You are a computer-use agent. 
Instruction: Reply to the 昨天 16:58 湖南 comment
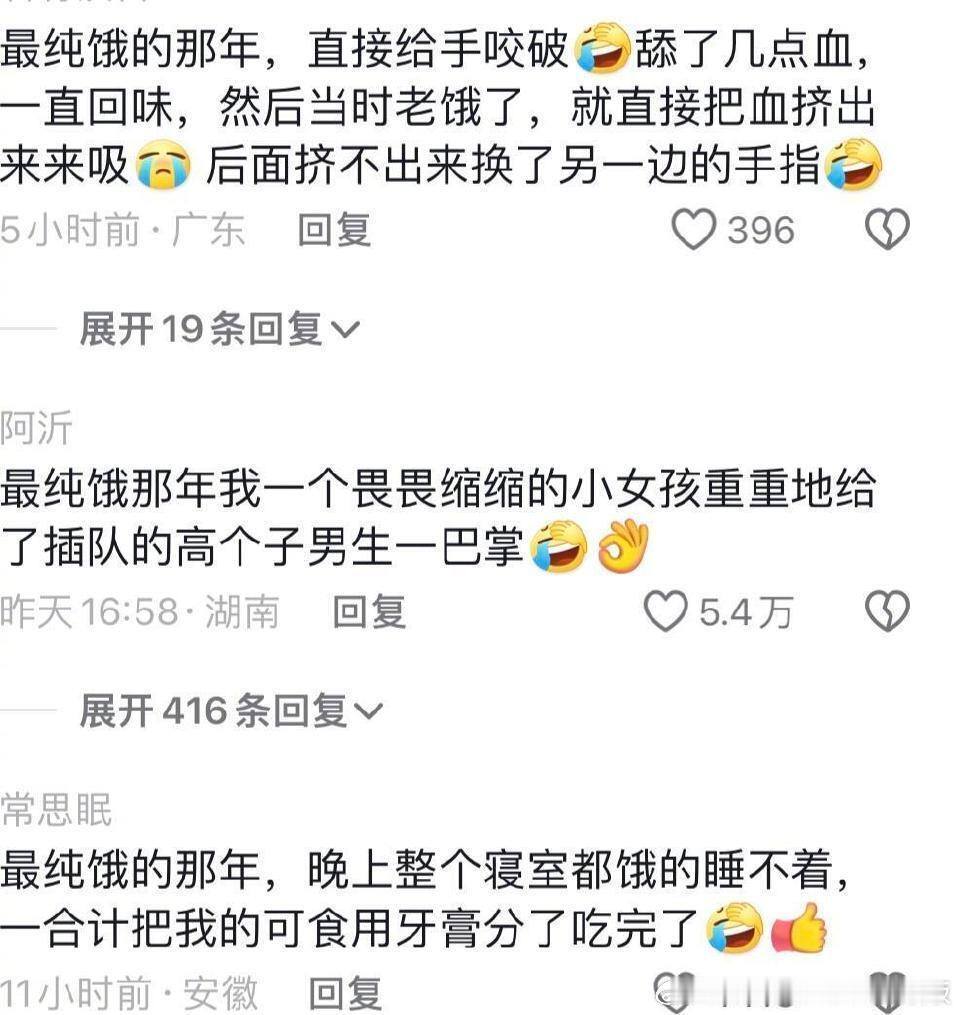click(x=369, y=612)
